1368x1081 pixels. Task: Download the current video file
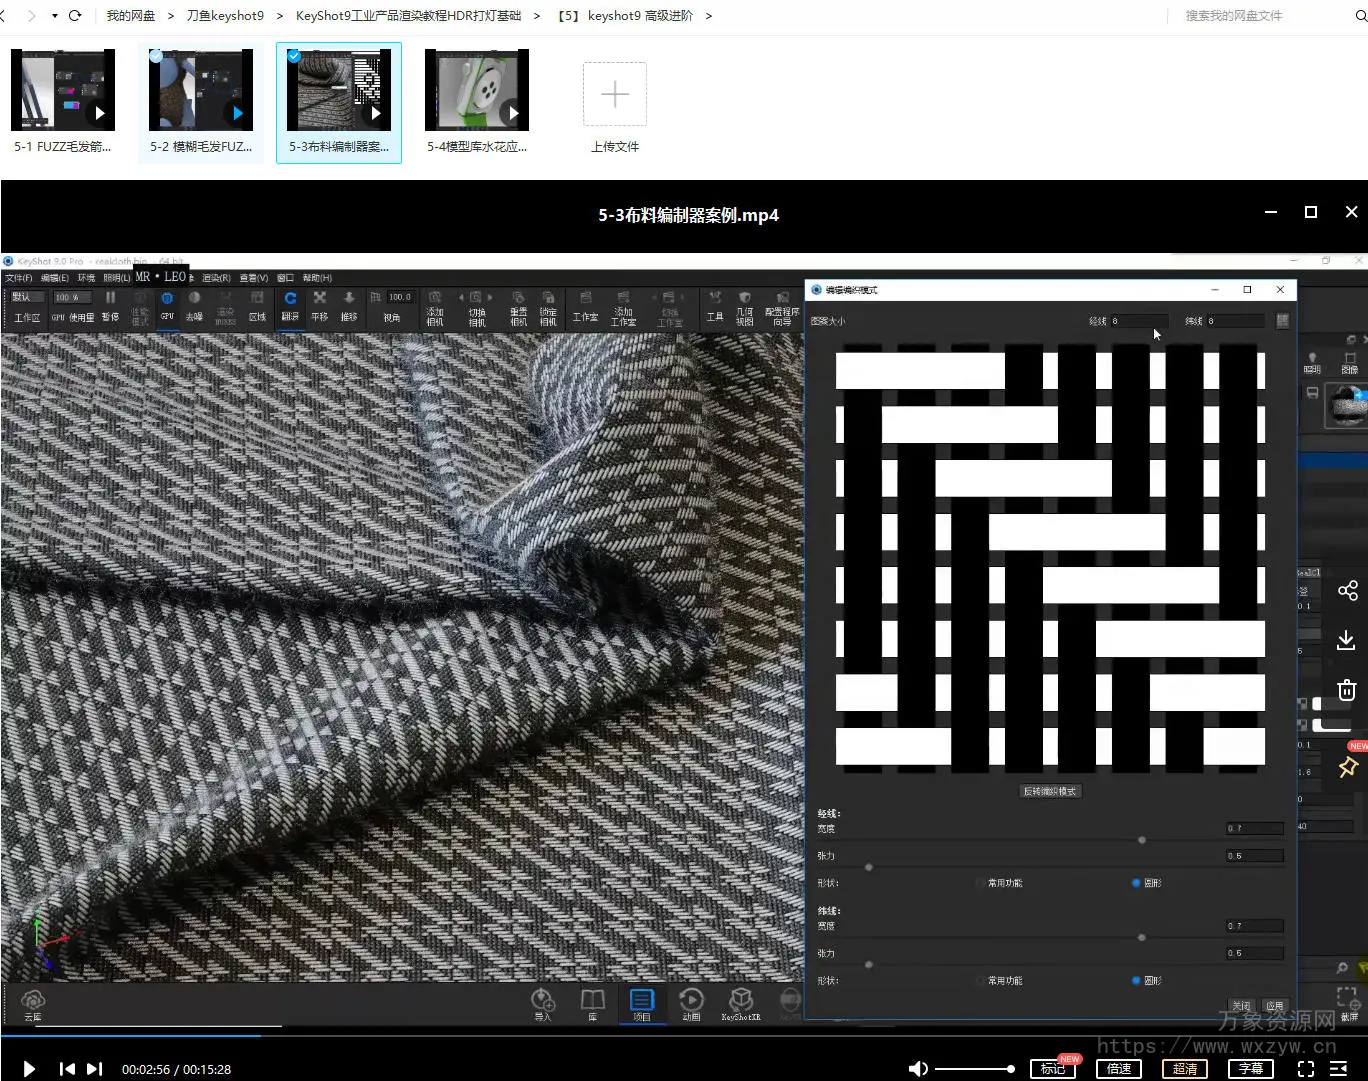pos(1347,640)
